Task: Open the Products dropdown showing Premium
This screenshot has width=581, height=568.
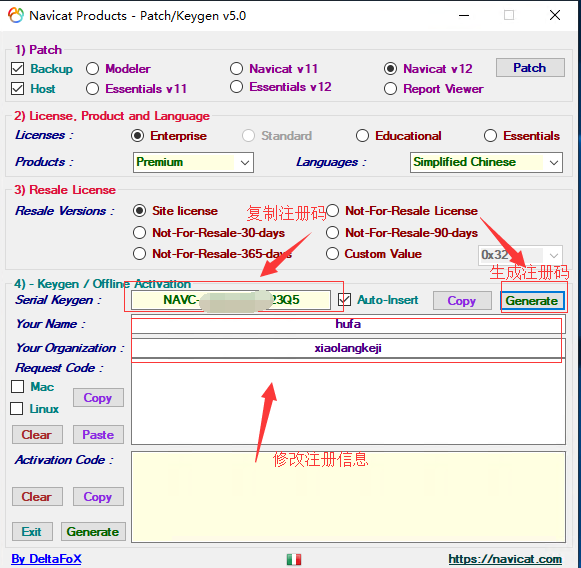Action: pyautogui.click(x=193, y=162)
